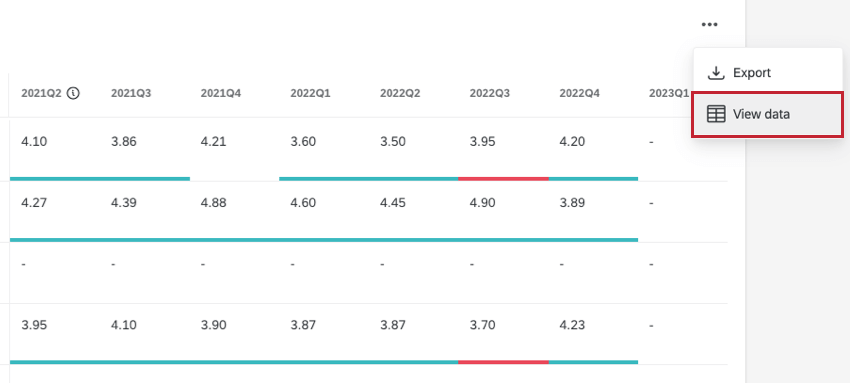Click the 2022Q1 column header
Image resolution: width=850 pixels, height=383 pixels.
pos(310,93)
